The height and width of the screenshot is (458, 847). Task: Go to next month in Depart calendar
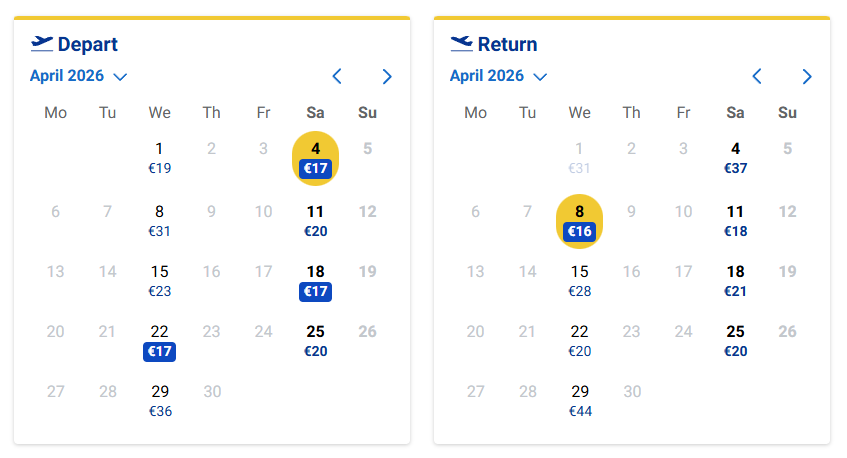[387, 76]
